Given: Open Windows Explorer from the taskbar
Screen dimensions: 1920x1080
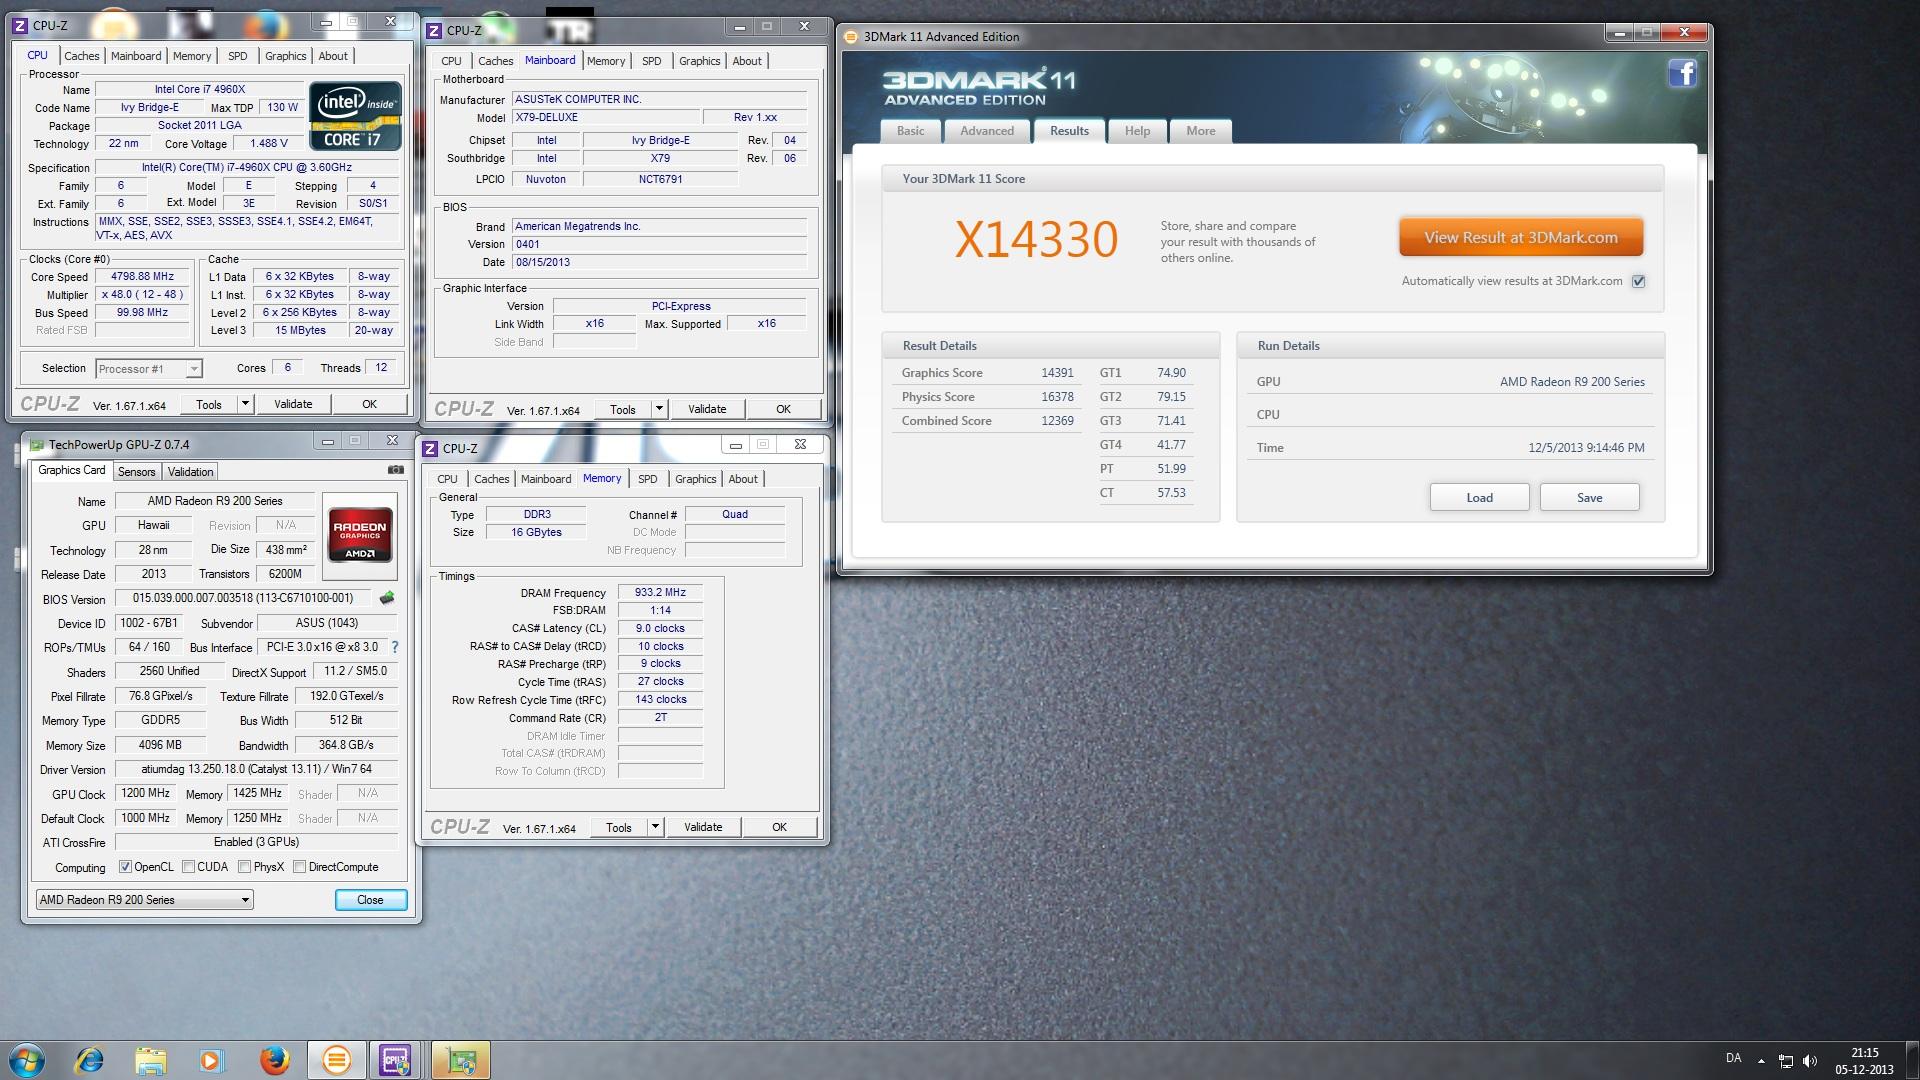Looking at the screenshot, I should pyautogui.click(x=150, y=1060).
